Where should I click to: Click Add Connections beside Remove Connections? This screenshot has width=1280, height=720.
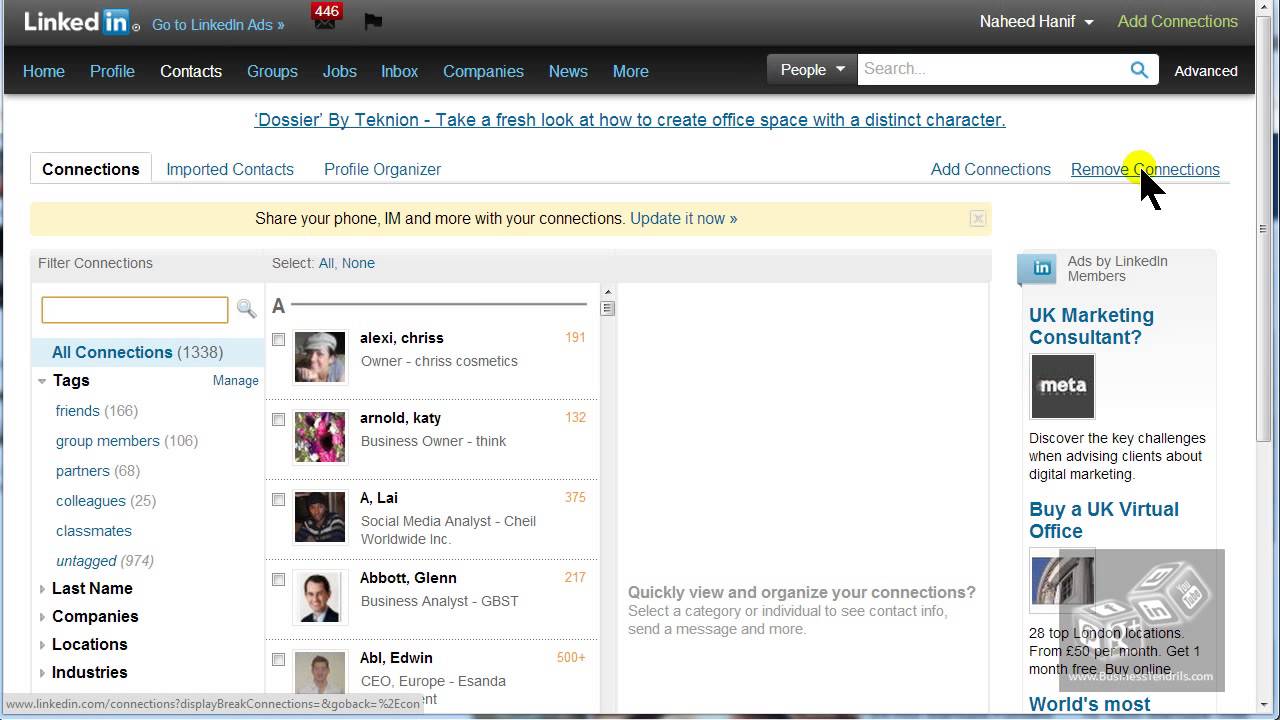point(990,169)
